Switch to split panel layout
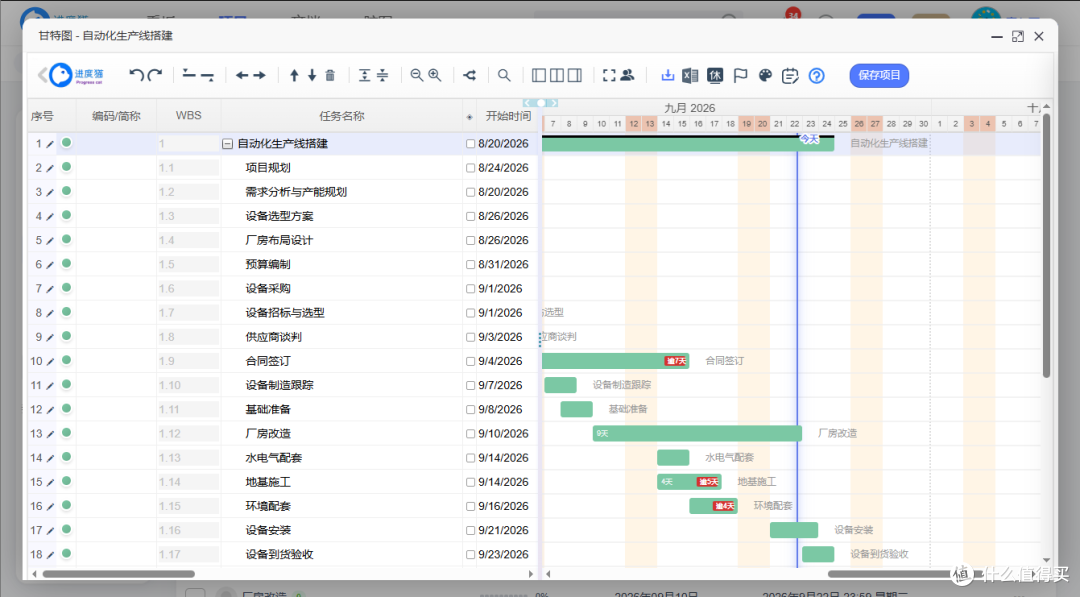The height and width of the screenshot is (597, 1080). (x=557, y=75)
